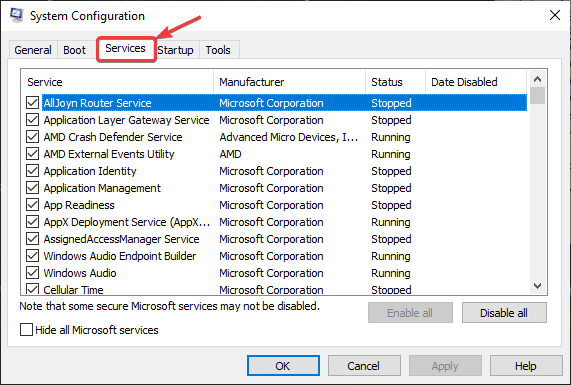Uncheck the AllJoyn Router Service checkbox
The image size is (571, 385).
pos(32,103)
